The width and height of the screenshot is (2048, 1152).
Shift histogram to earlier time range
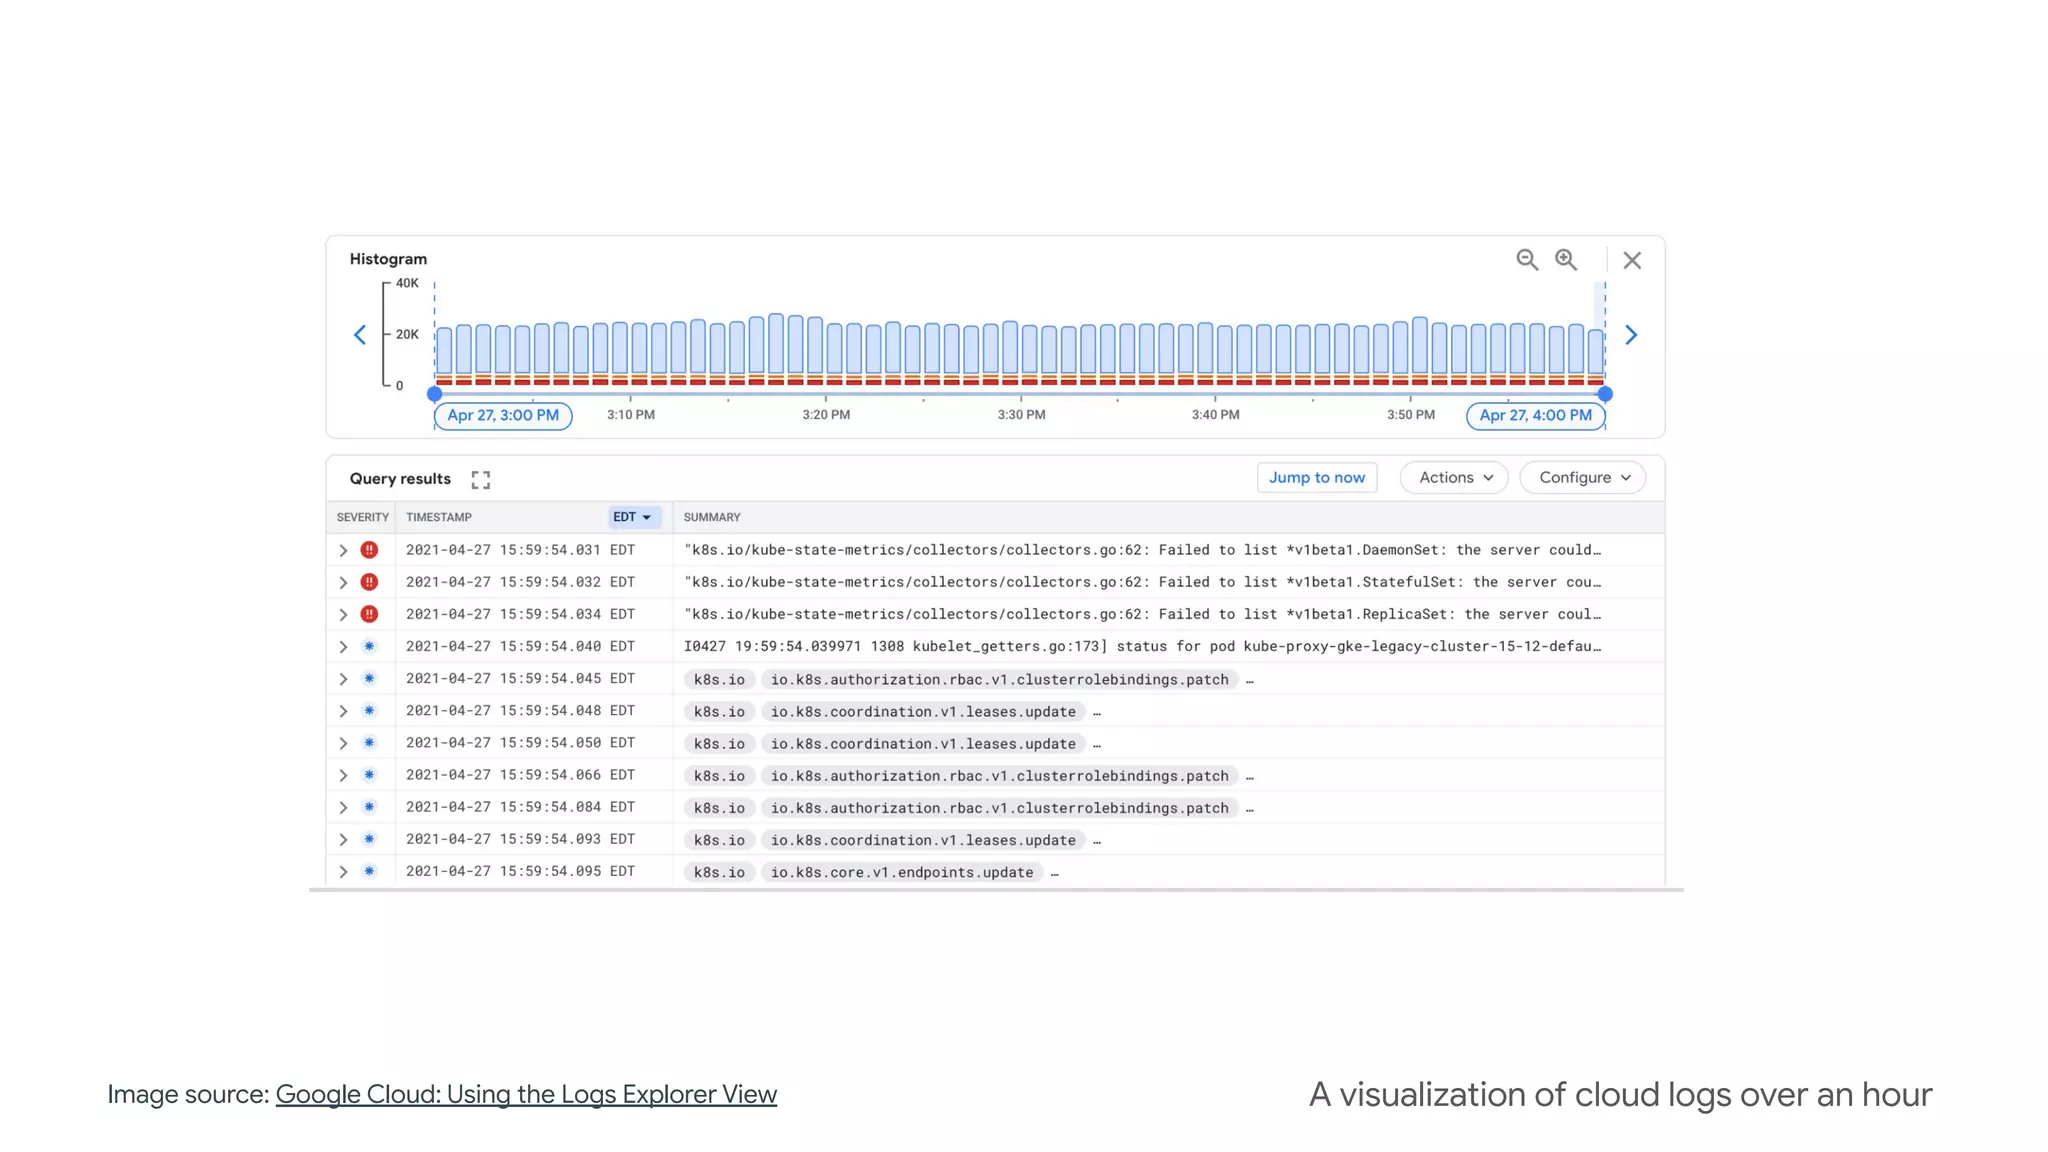(x=360, y=335)
